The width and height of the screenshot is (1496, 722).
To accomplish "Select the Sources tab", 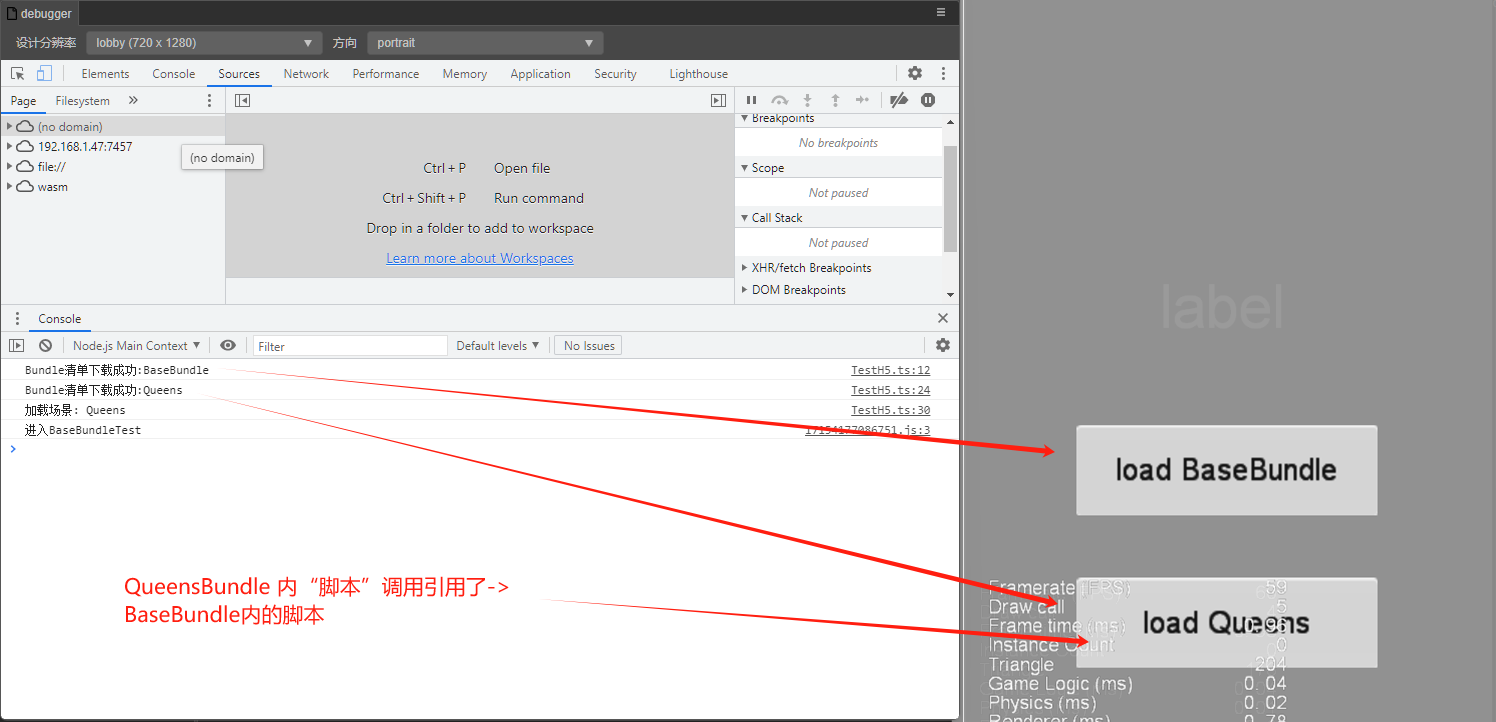I will click(239, 74).
